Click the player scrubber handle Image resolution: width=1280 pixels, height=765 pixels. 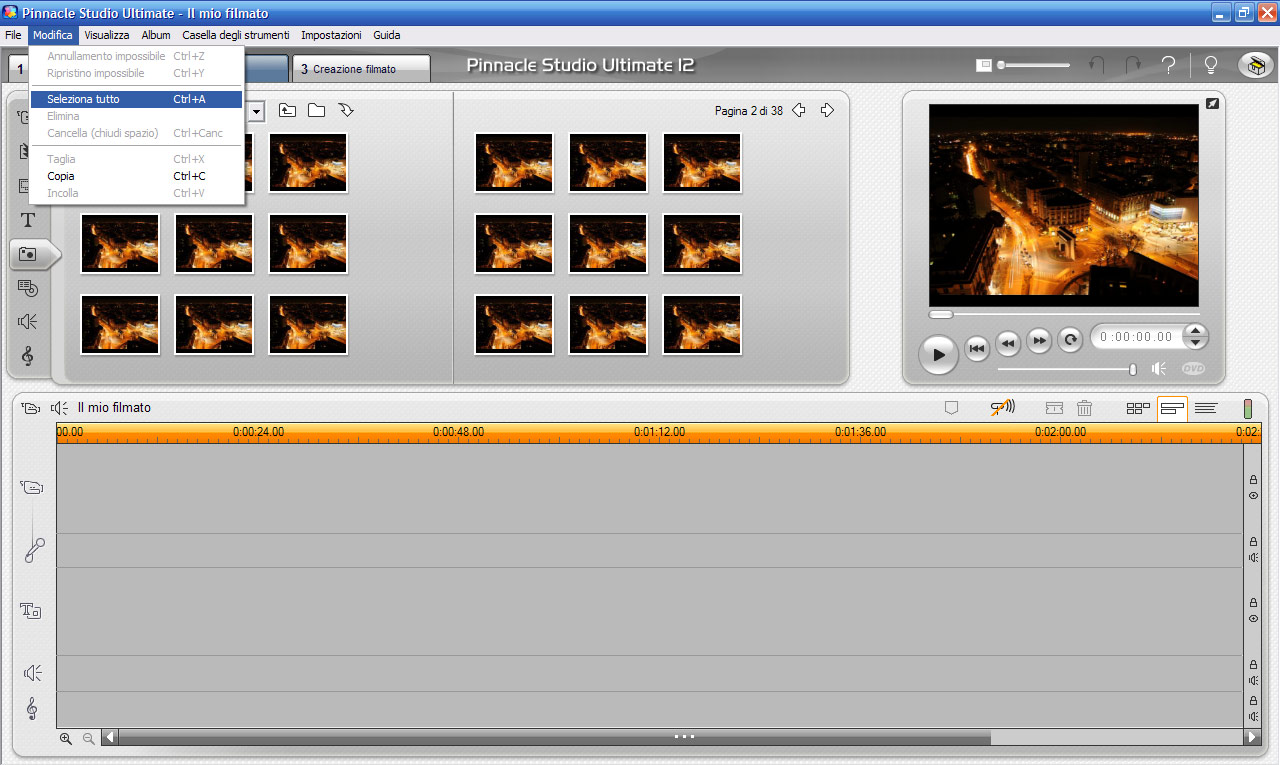point(940,314)
